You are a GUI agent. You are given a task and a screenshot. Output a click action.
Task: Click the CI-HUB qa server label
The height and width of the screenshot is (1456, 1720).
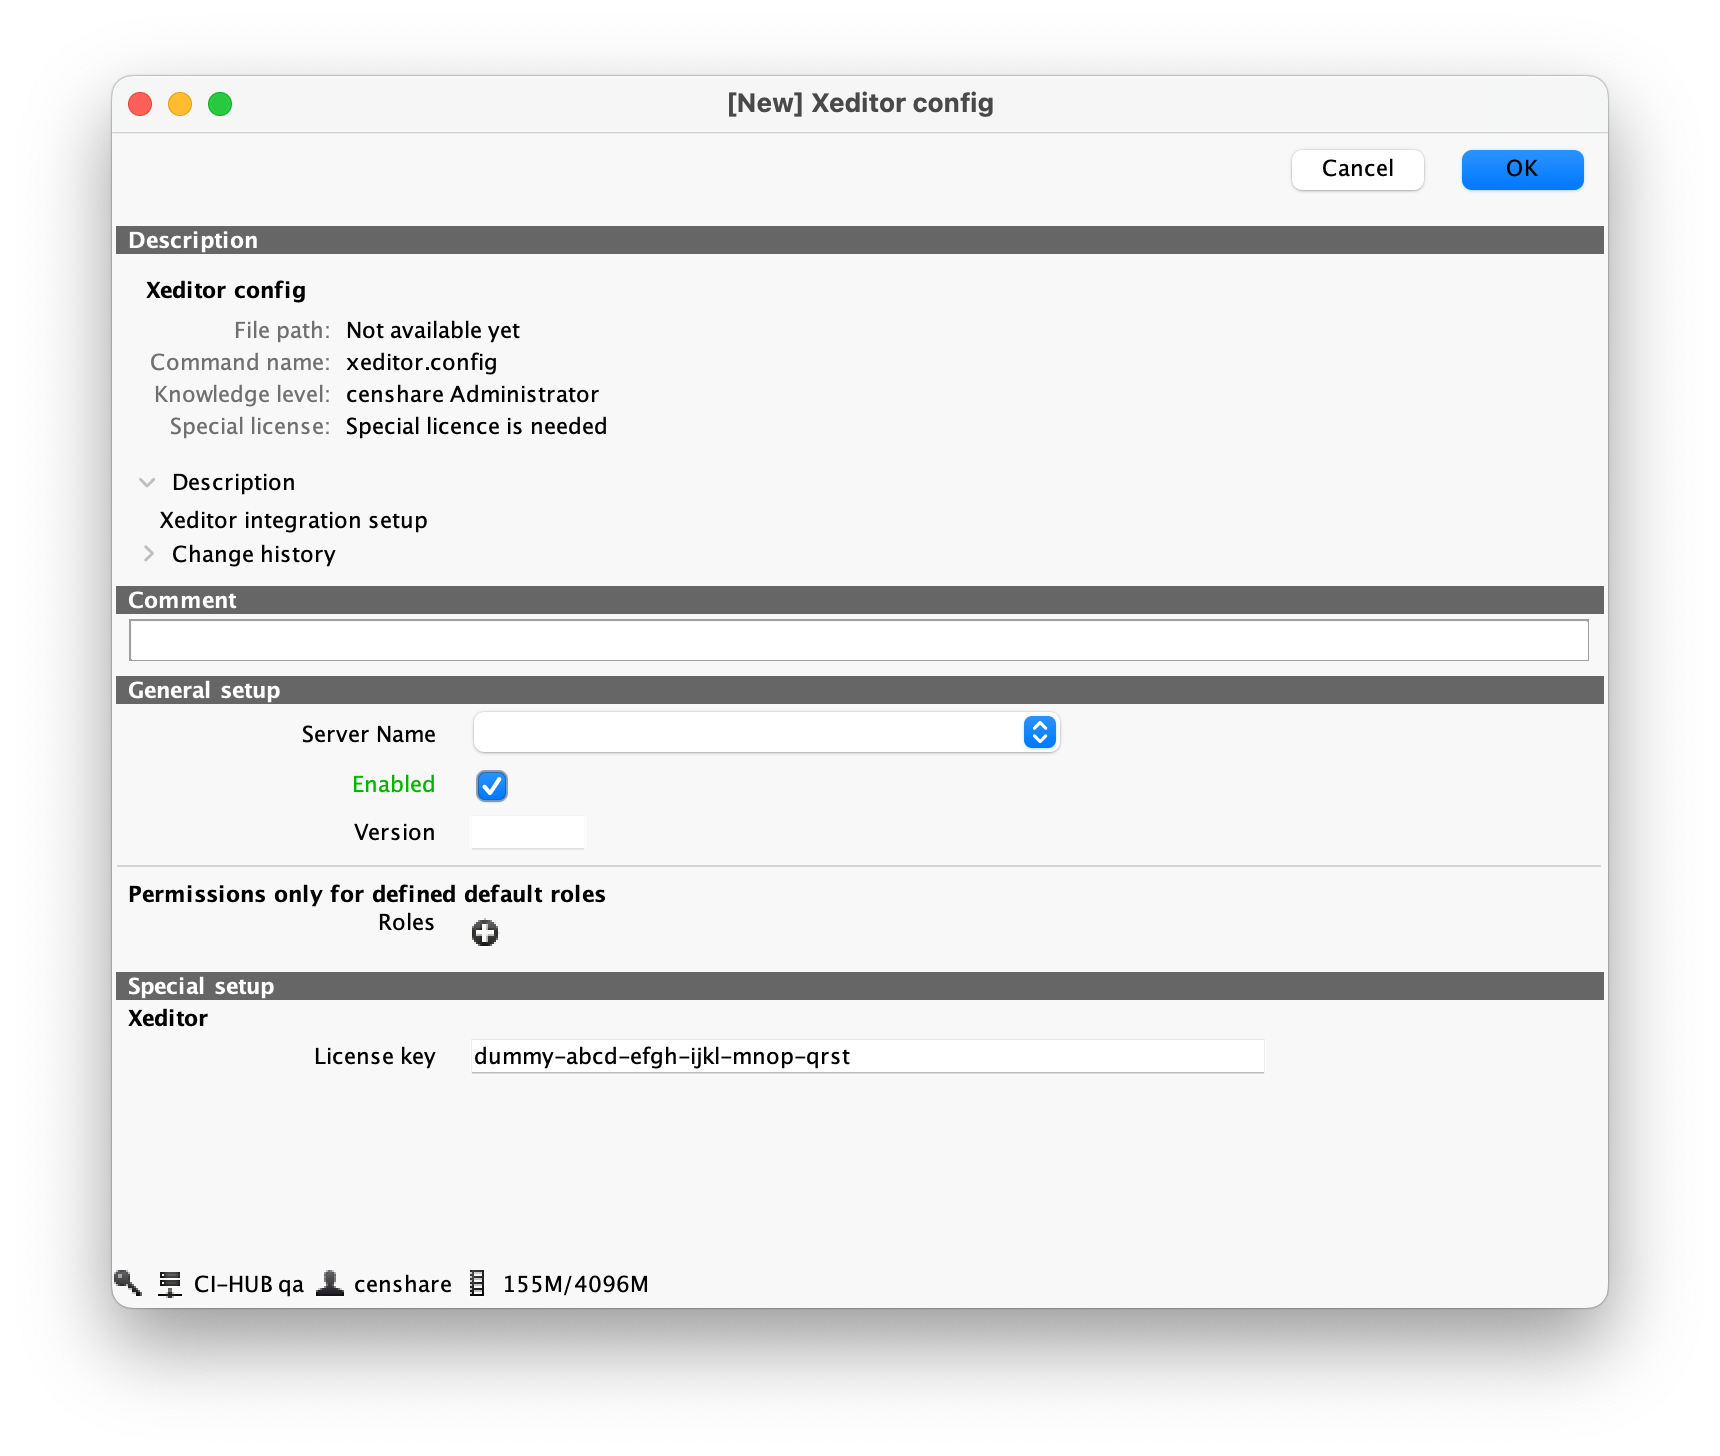[x=248, y=1284]
